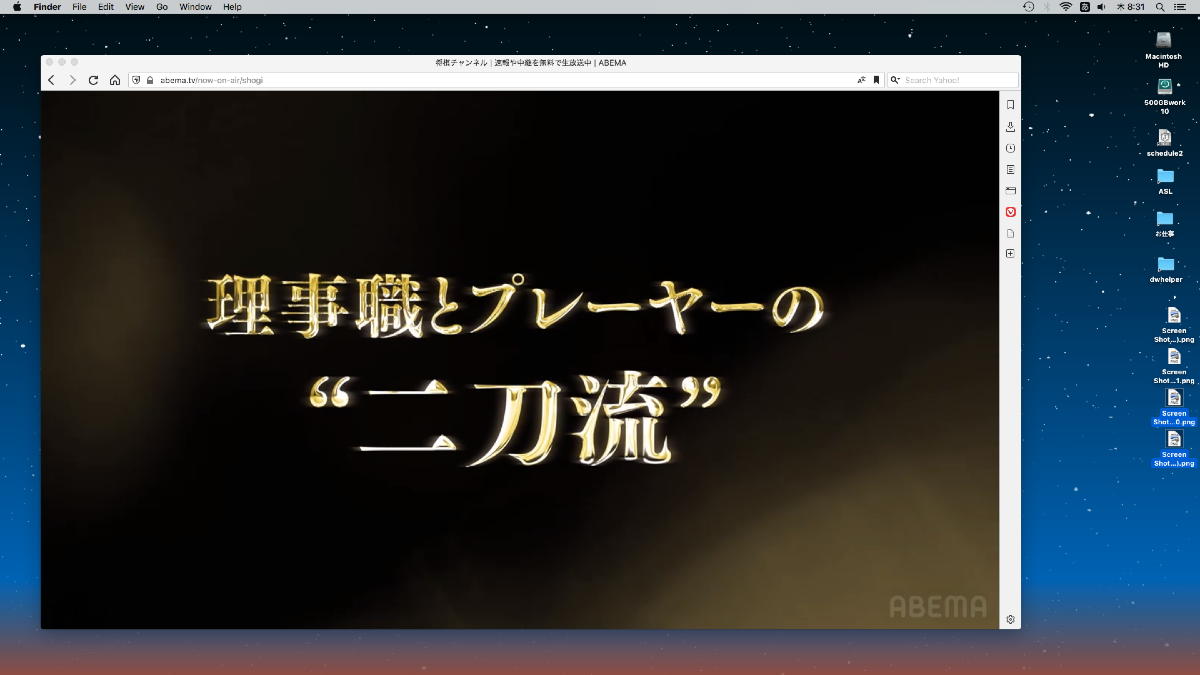The width and height of the screenshot is (1200, 675).
Task: Open the Wi-Fi status menu
Action: pos(1066,7)
